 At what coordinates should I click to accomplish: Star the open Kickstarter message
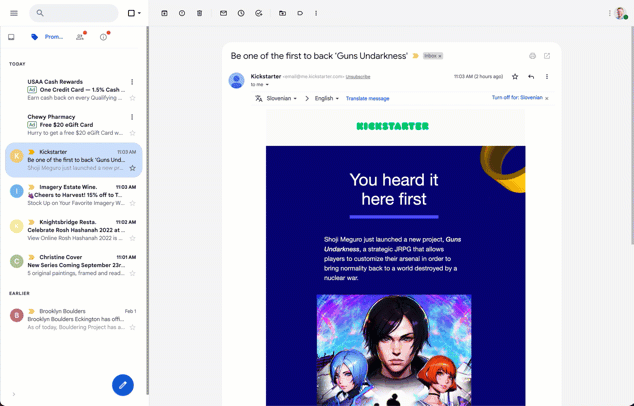(515, 76)
